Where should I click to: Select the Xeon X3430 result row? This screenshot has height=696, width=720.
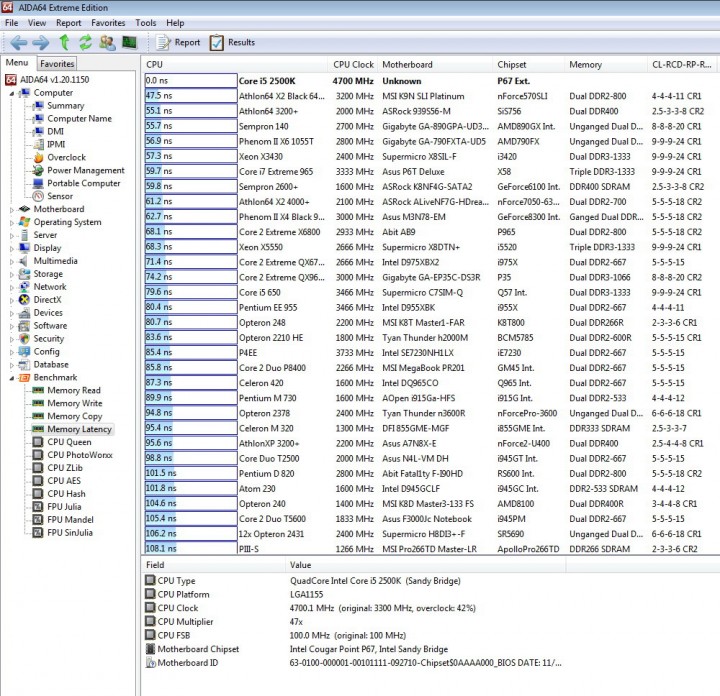[x=432, y=157]
